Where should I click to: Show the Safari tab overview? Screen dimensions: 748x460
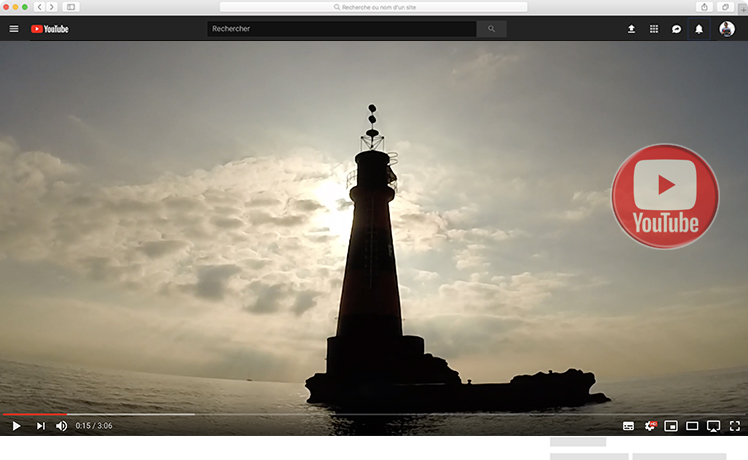coord(725,7)
